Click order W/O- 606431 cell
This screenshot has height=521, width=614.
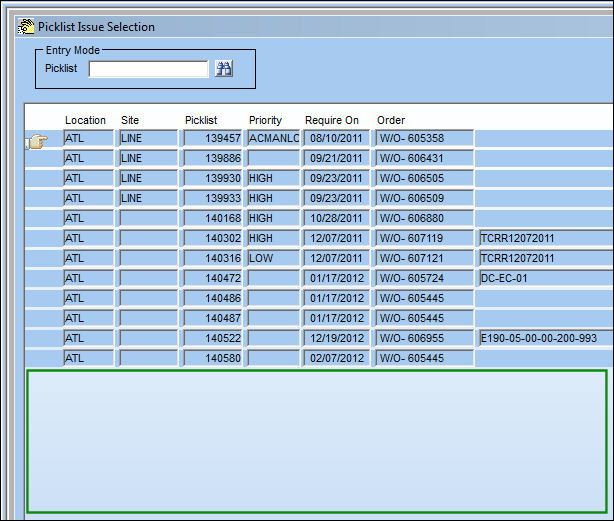424,158
